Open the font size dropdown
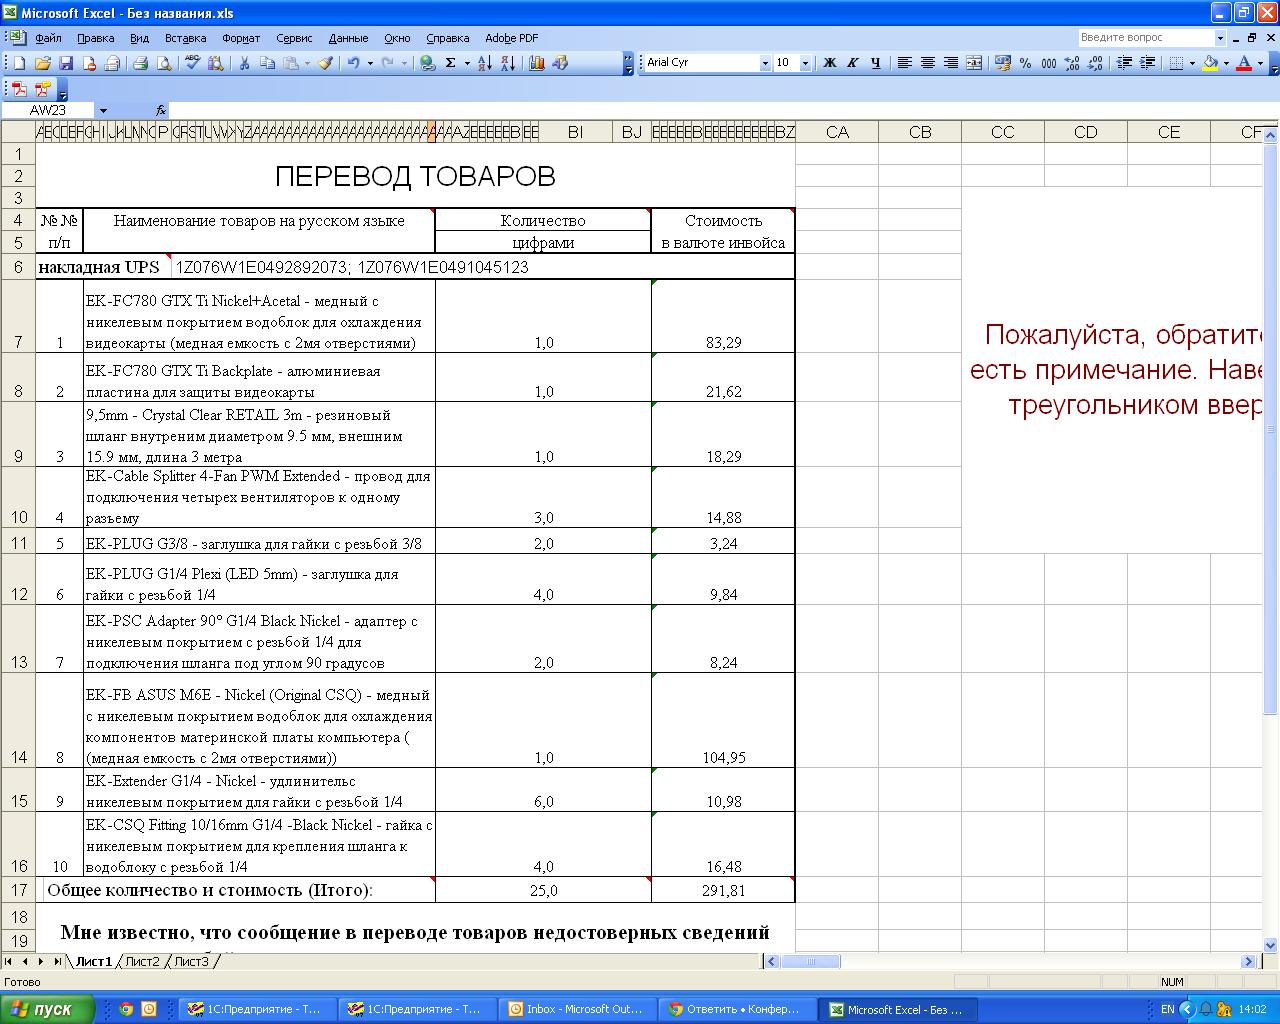 (805, 63)
